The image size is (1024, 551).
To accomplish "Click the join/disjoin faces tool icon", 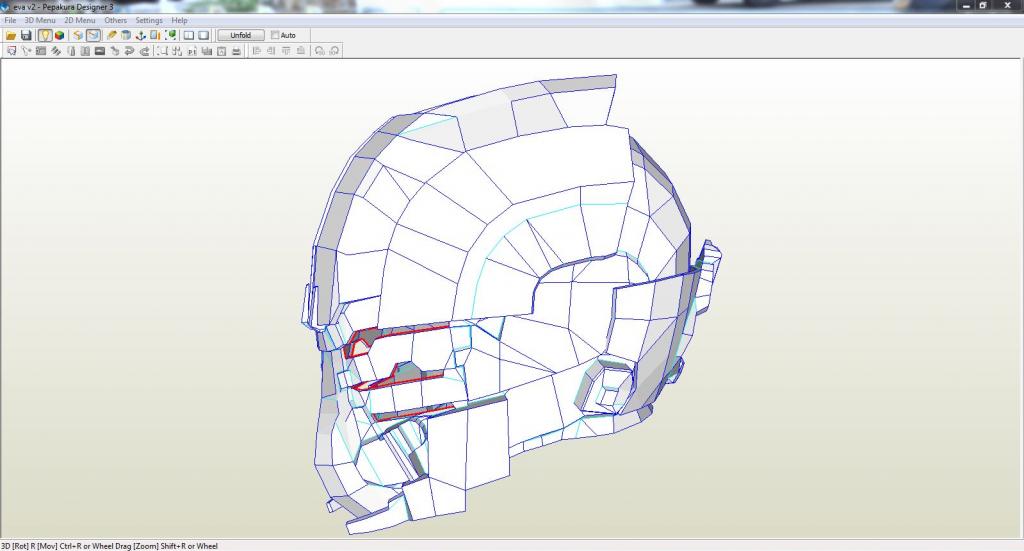I will [x=40, y=51].
